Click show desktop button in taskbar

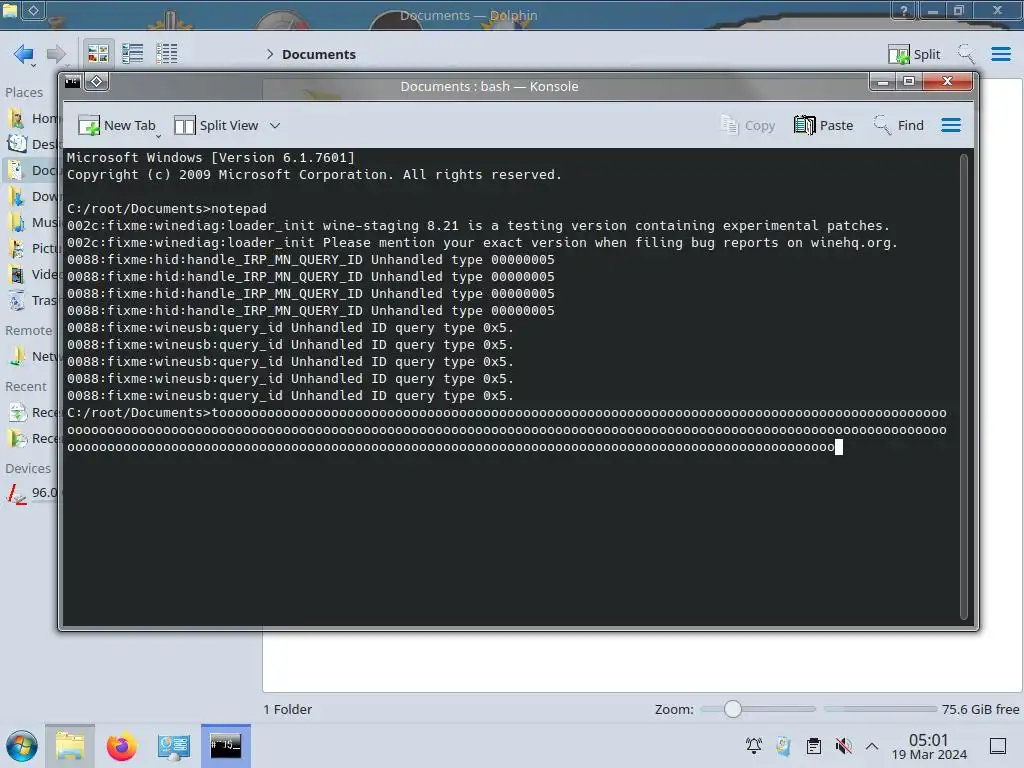[998, 745]
